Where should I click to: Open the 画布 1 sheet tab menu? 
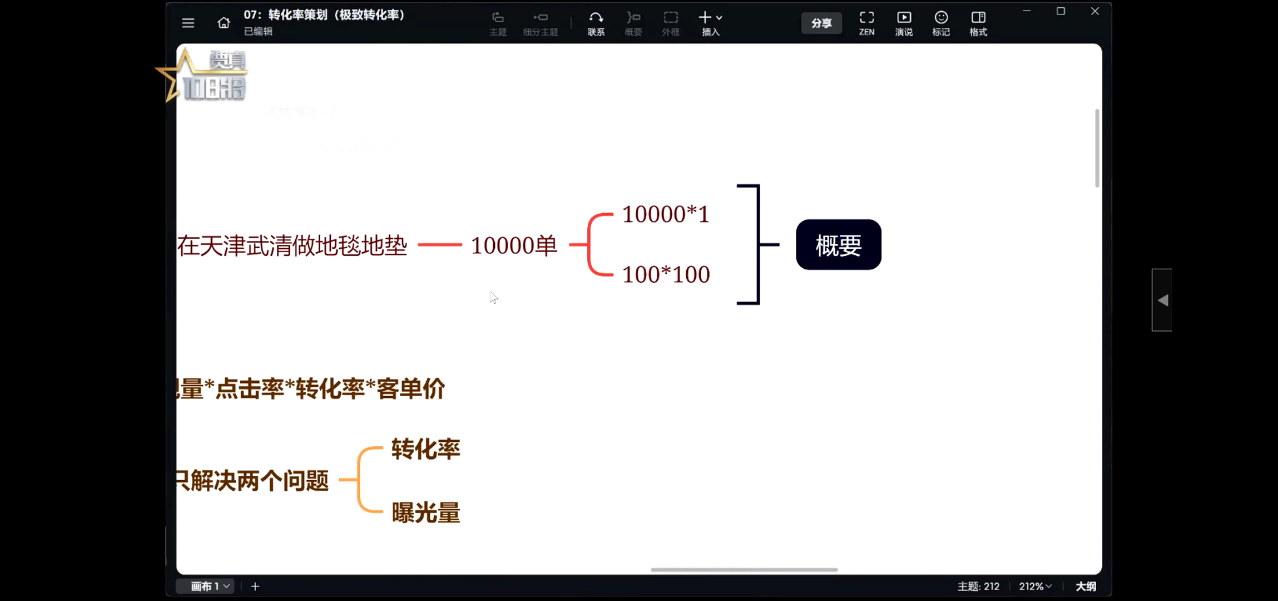point(210,587)
